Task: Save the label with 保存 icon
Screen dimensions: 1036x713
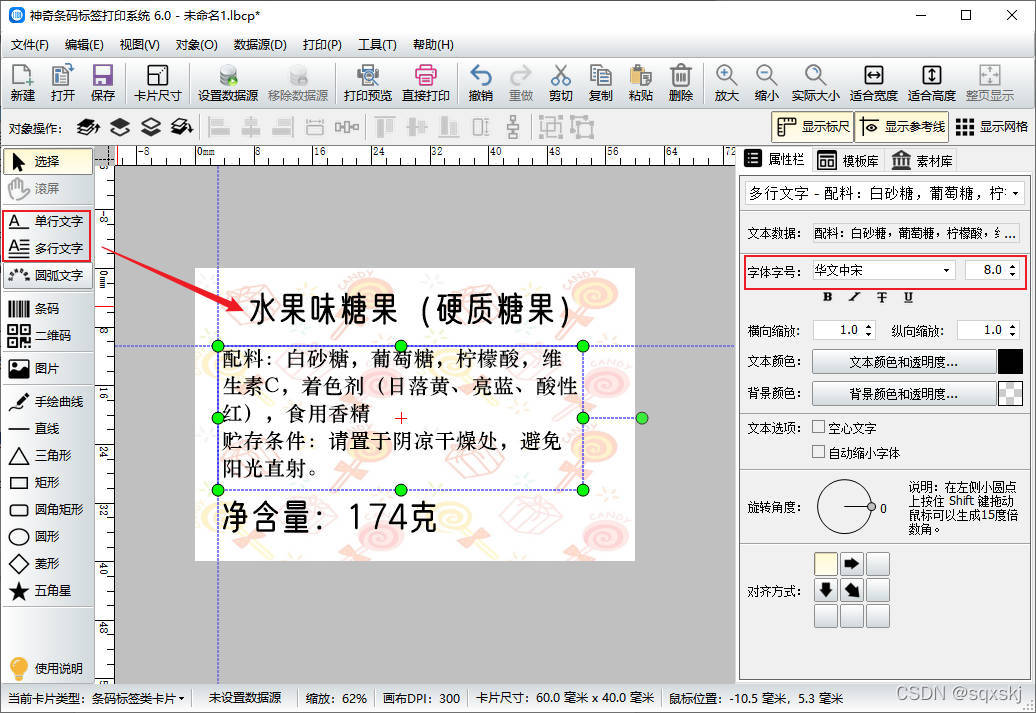Action: pos(102,83)
